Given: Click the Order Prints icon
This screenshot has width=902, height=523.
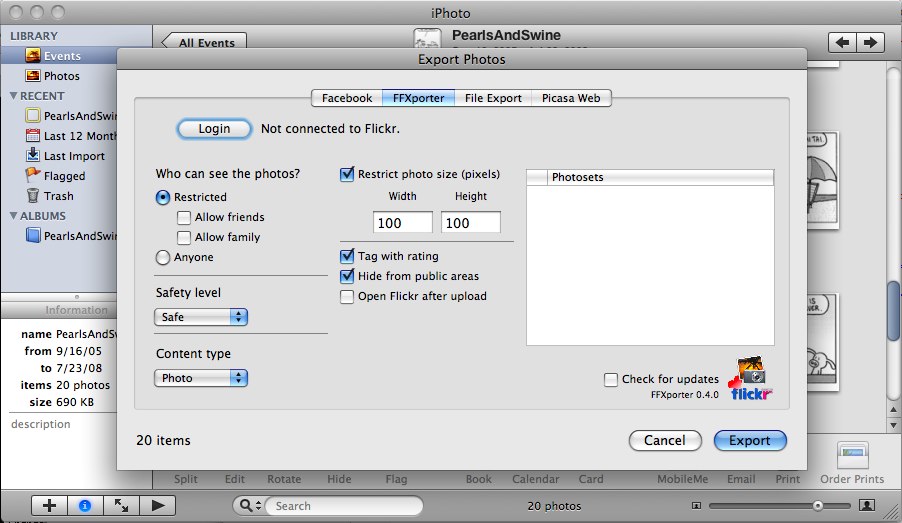Looking at the screenshot, I should coord(853,455).
